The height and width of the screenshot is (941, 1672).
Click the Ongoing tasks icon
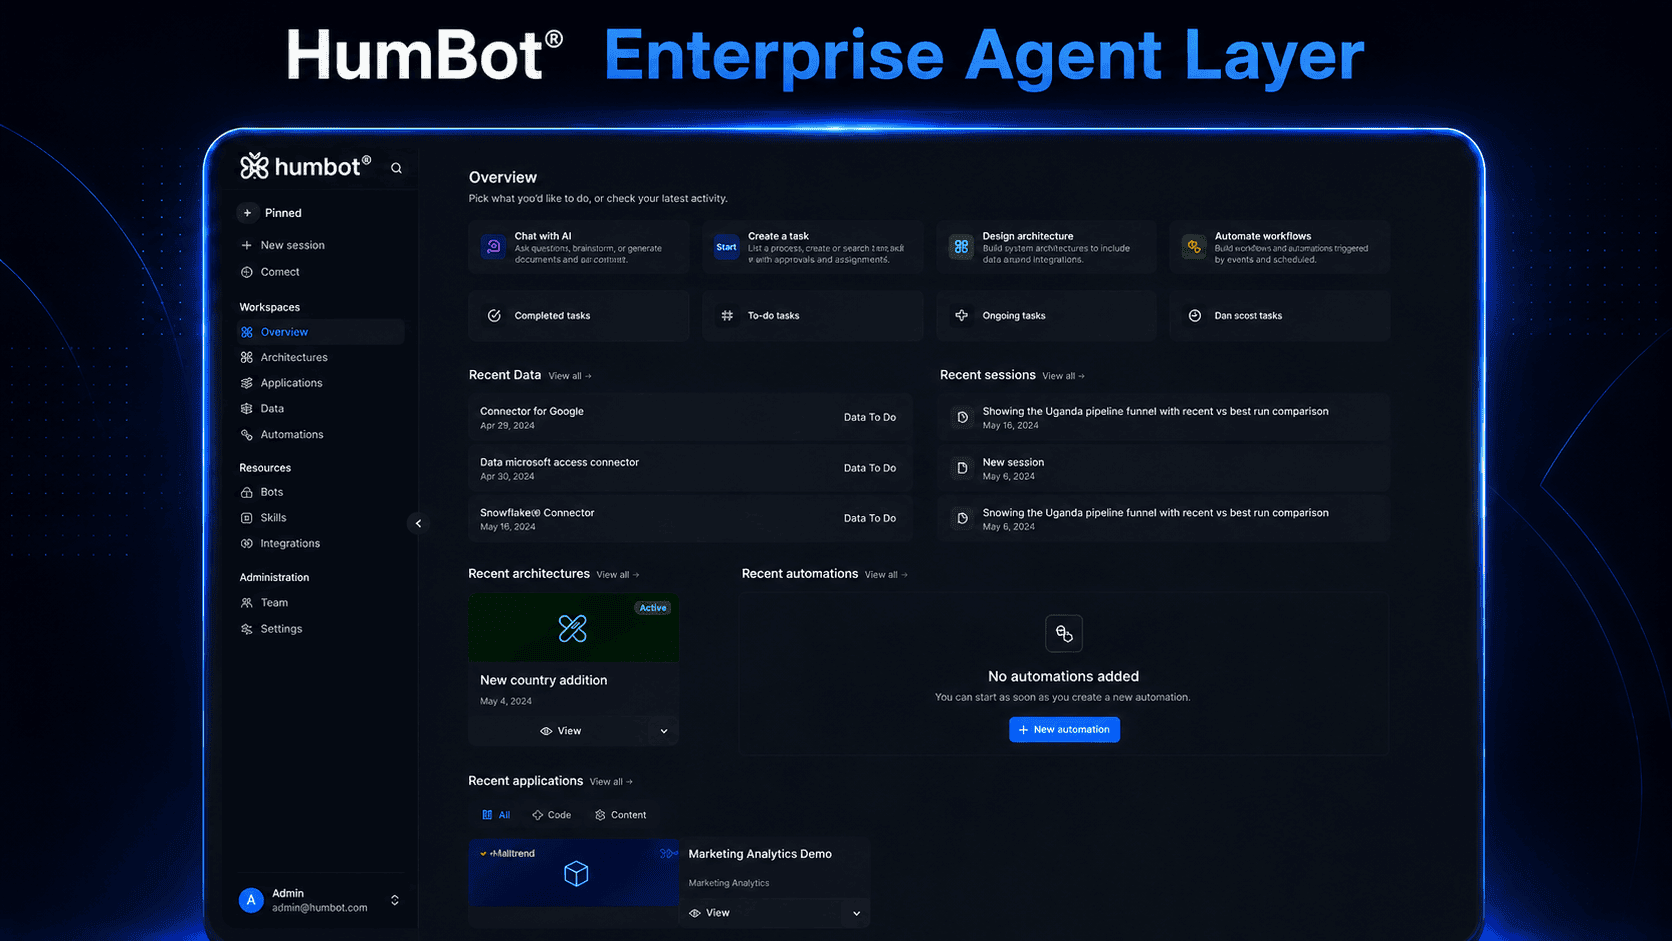tap(961, 316)
